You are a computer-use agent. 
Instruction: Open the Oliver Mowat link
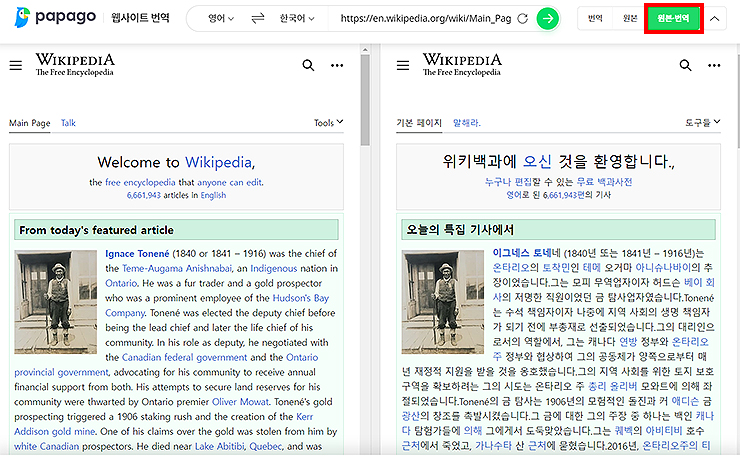[x=241, y=402]
